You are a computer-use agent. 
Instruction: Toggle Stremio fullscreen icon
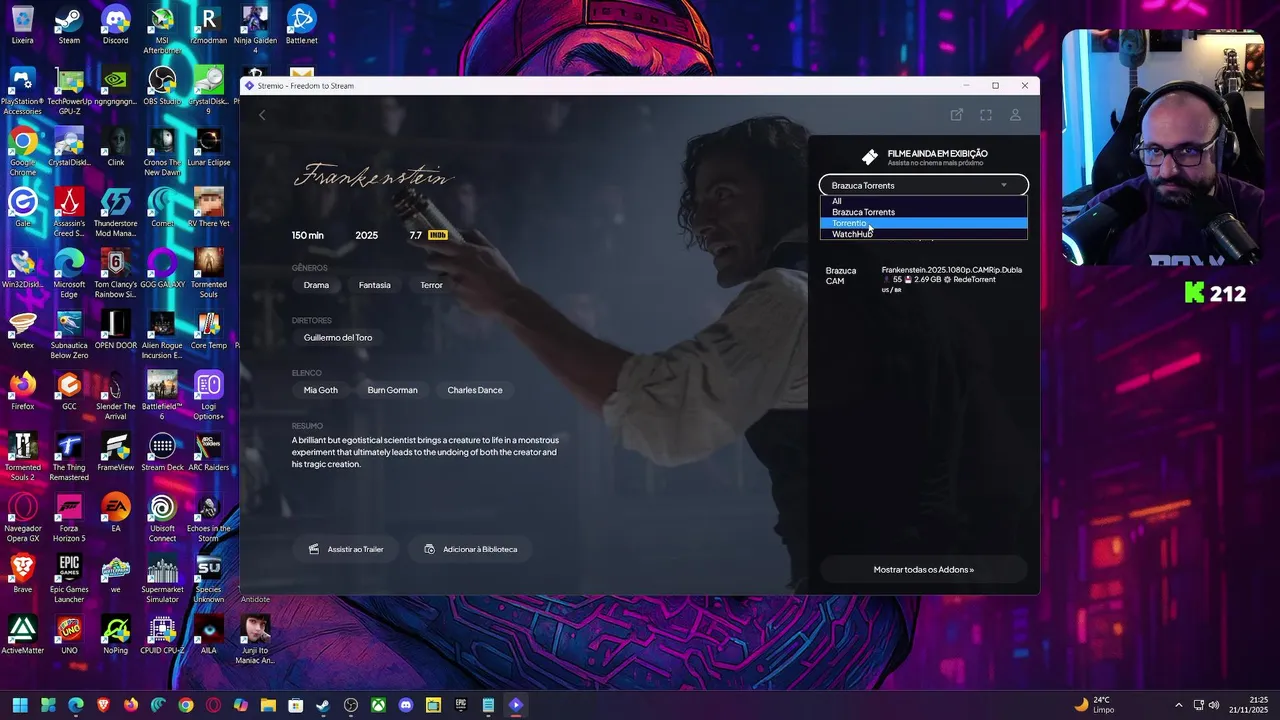tap(986, 115)
